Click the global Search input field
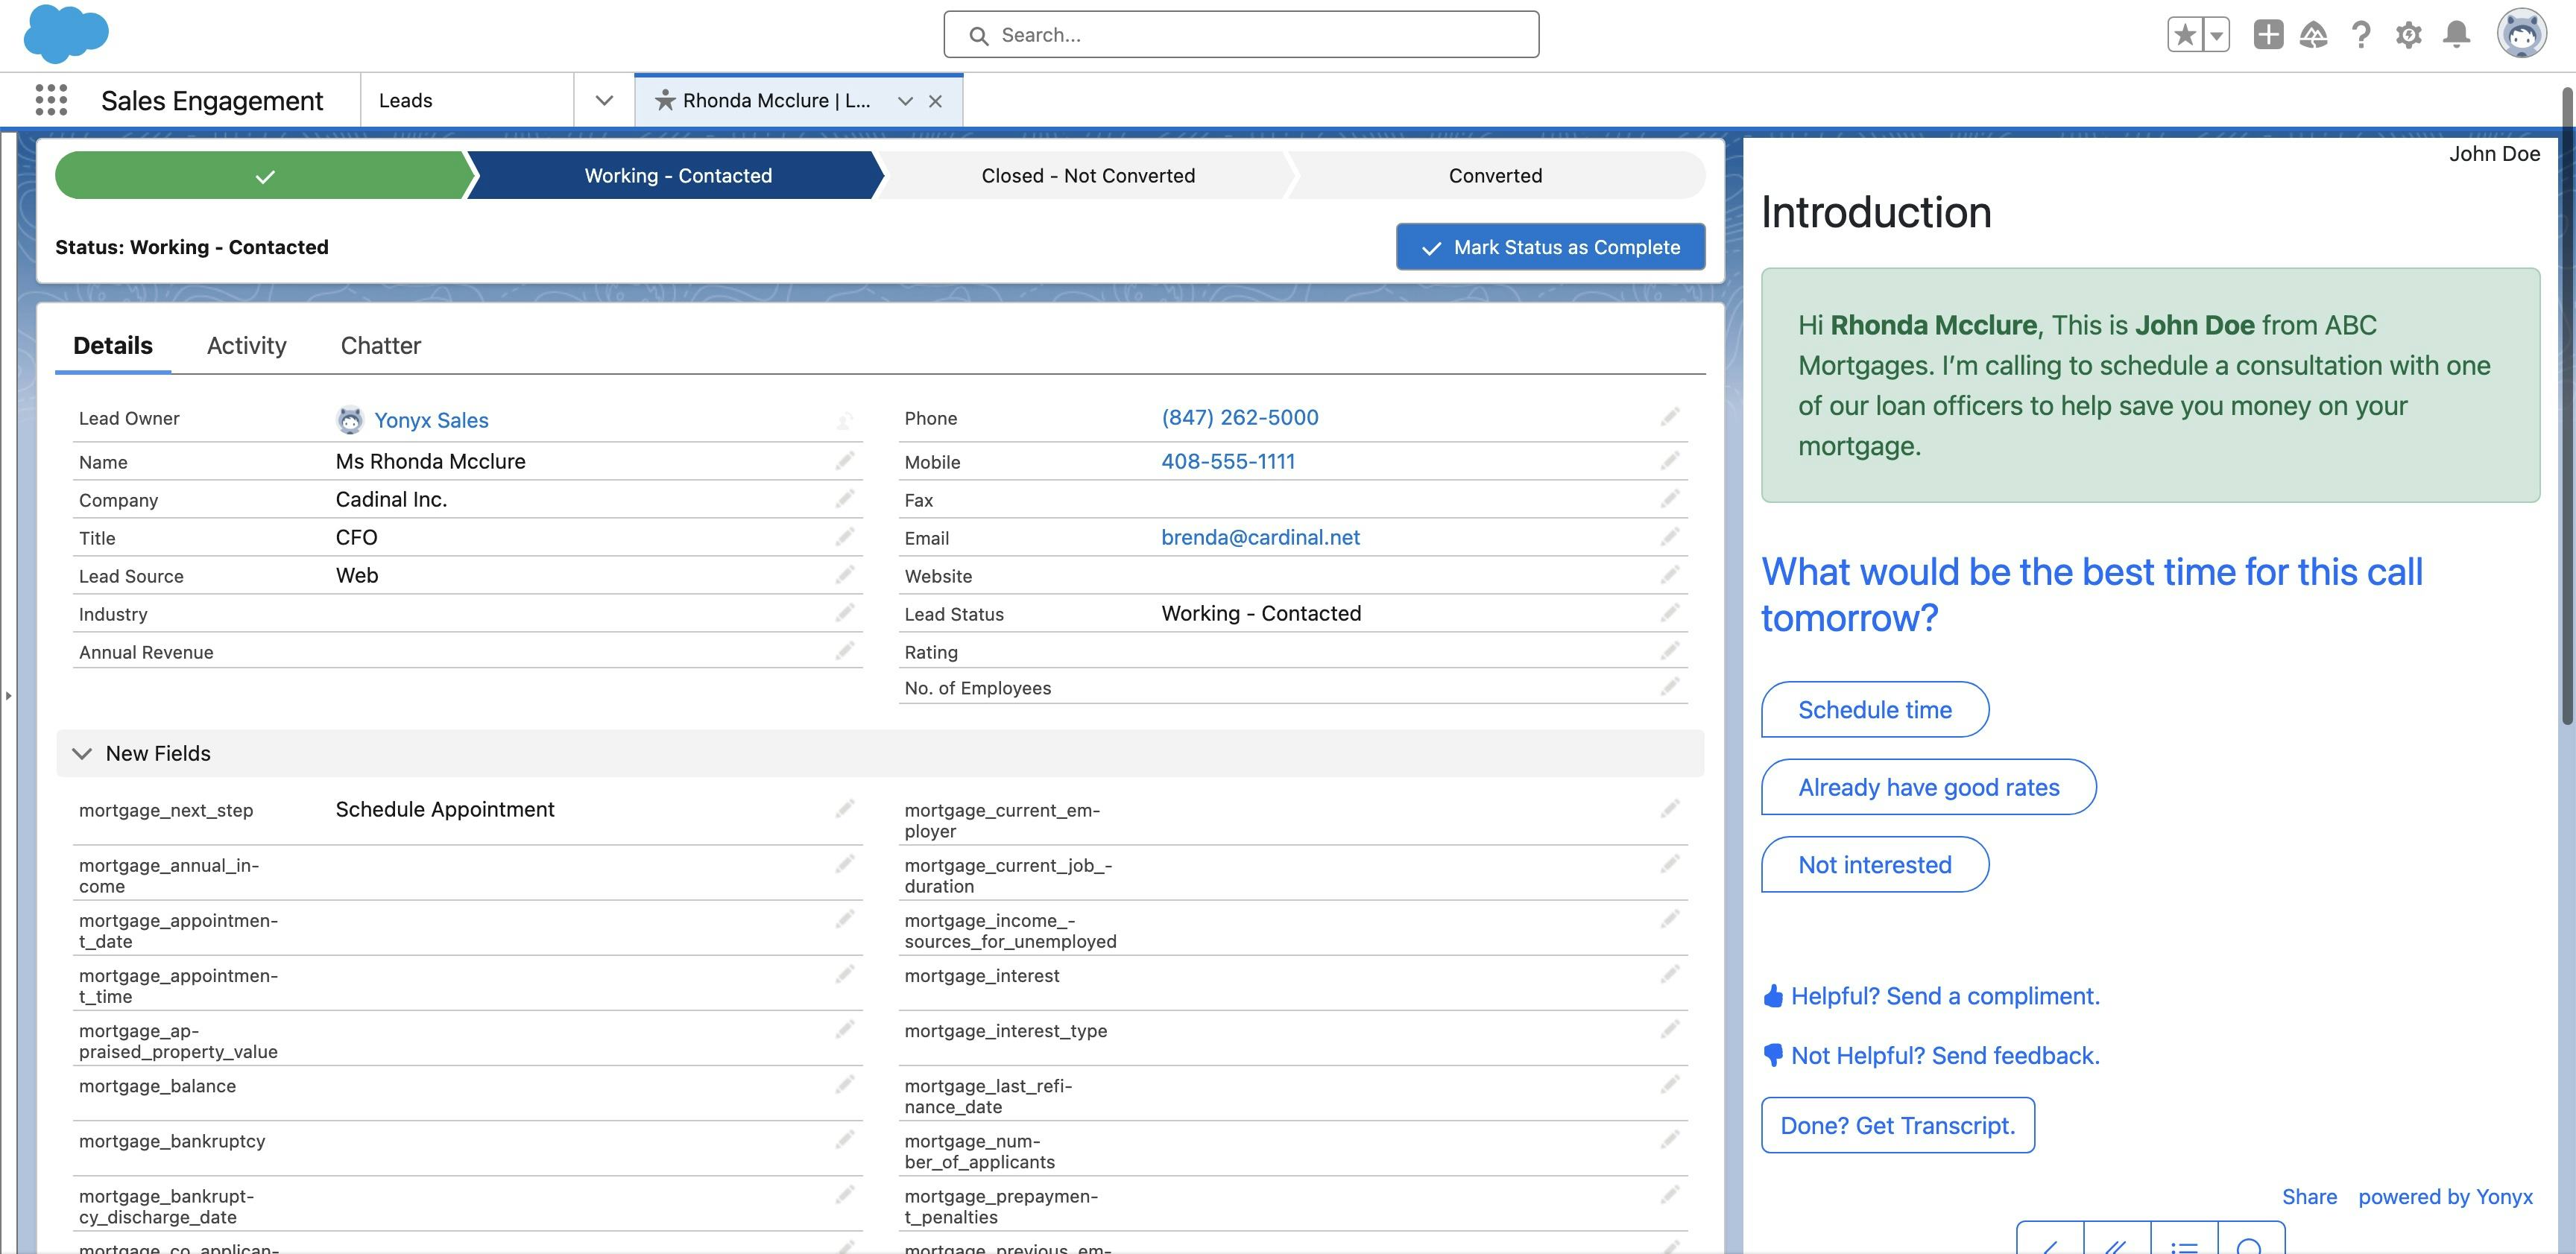The image size is (2576, 1254). tap(1240, 35)
